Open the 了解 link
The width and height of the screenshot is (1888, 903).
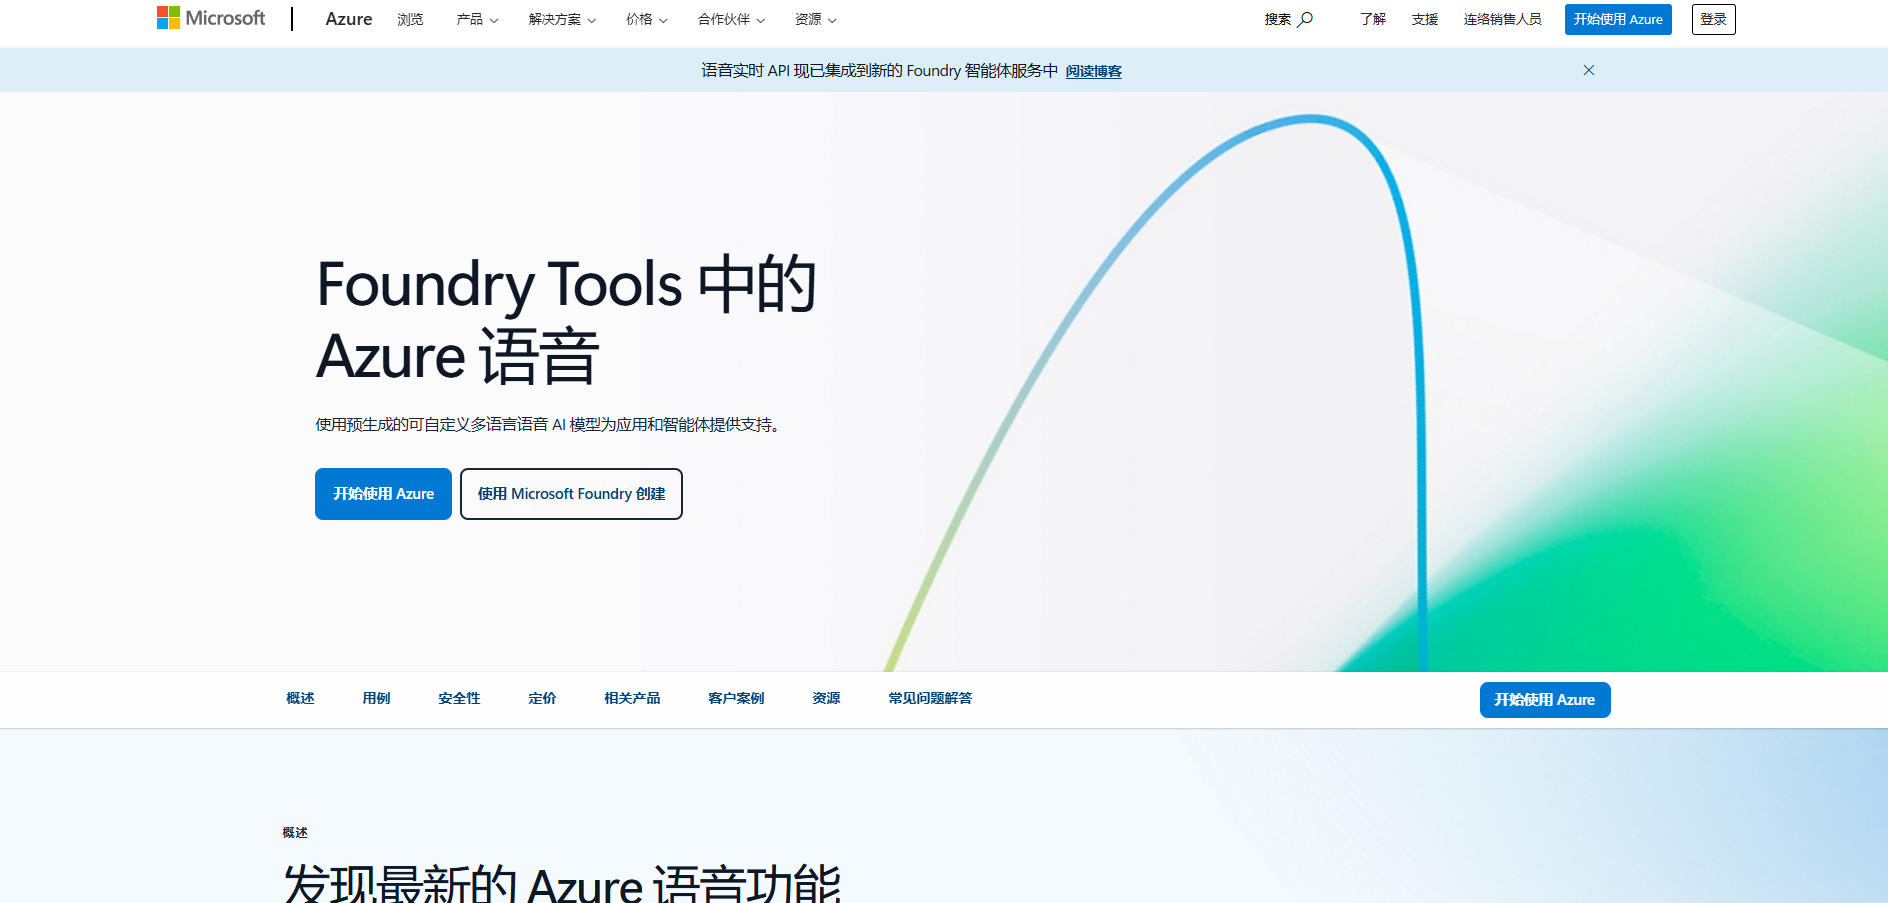pyautogui.click(x=1373, y=19)
